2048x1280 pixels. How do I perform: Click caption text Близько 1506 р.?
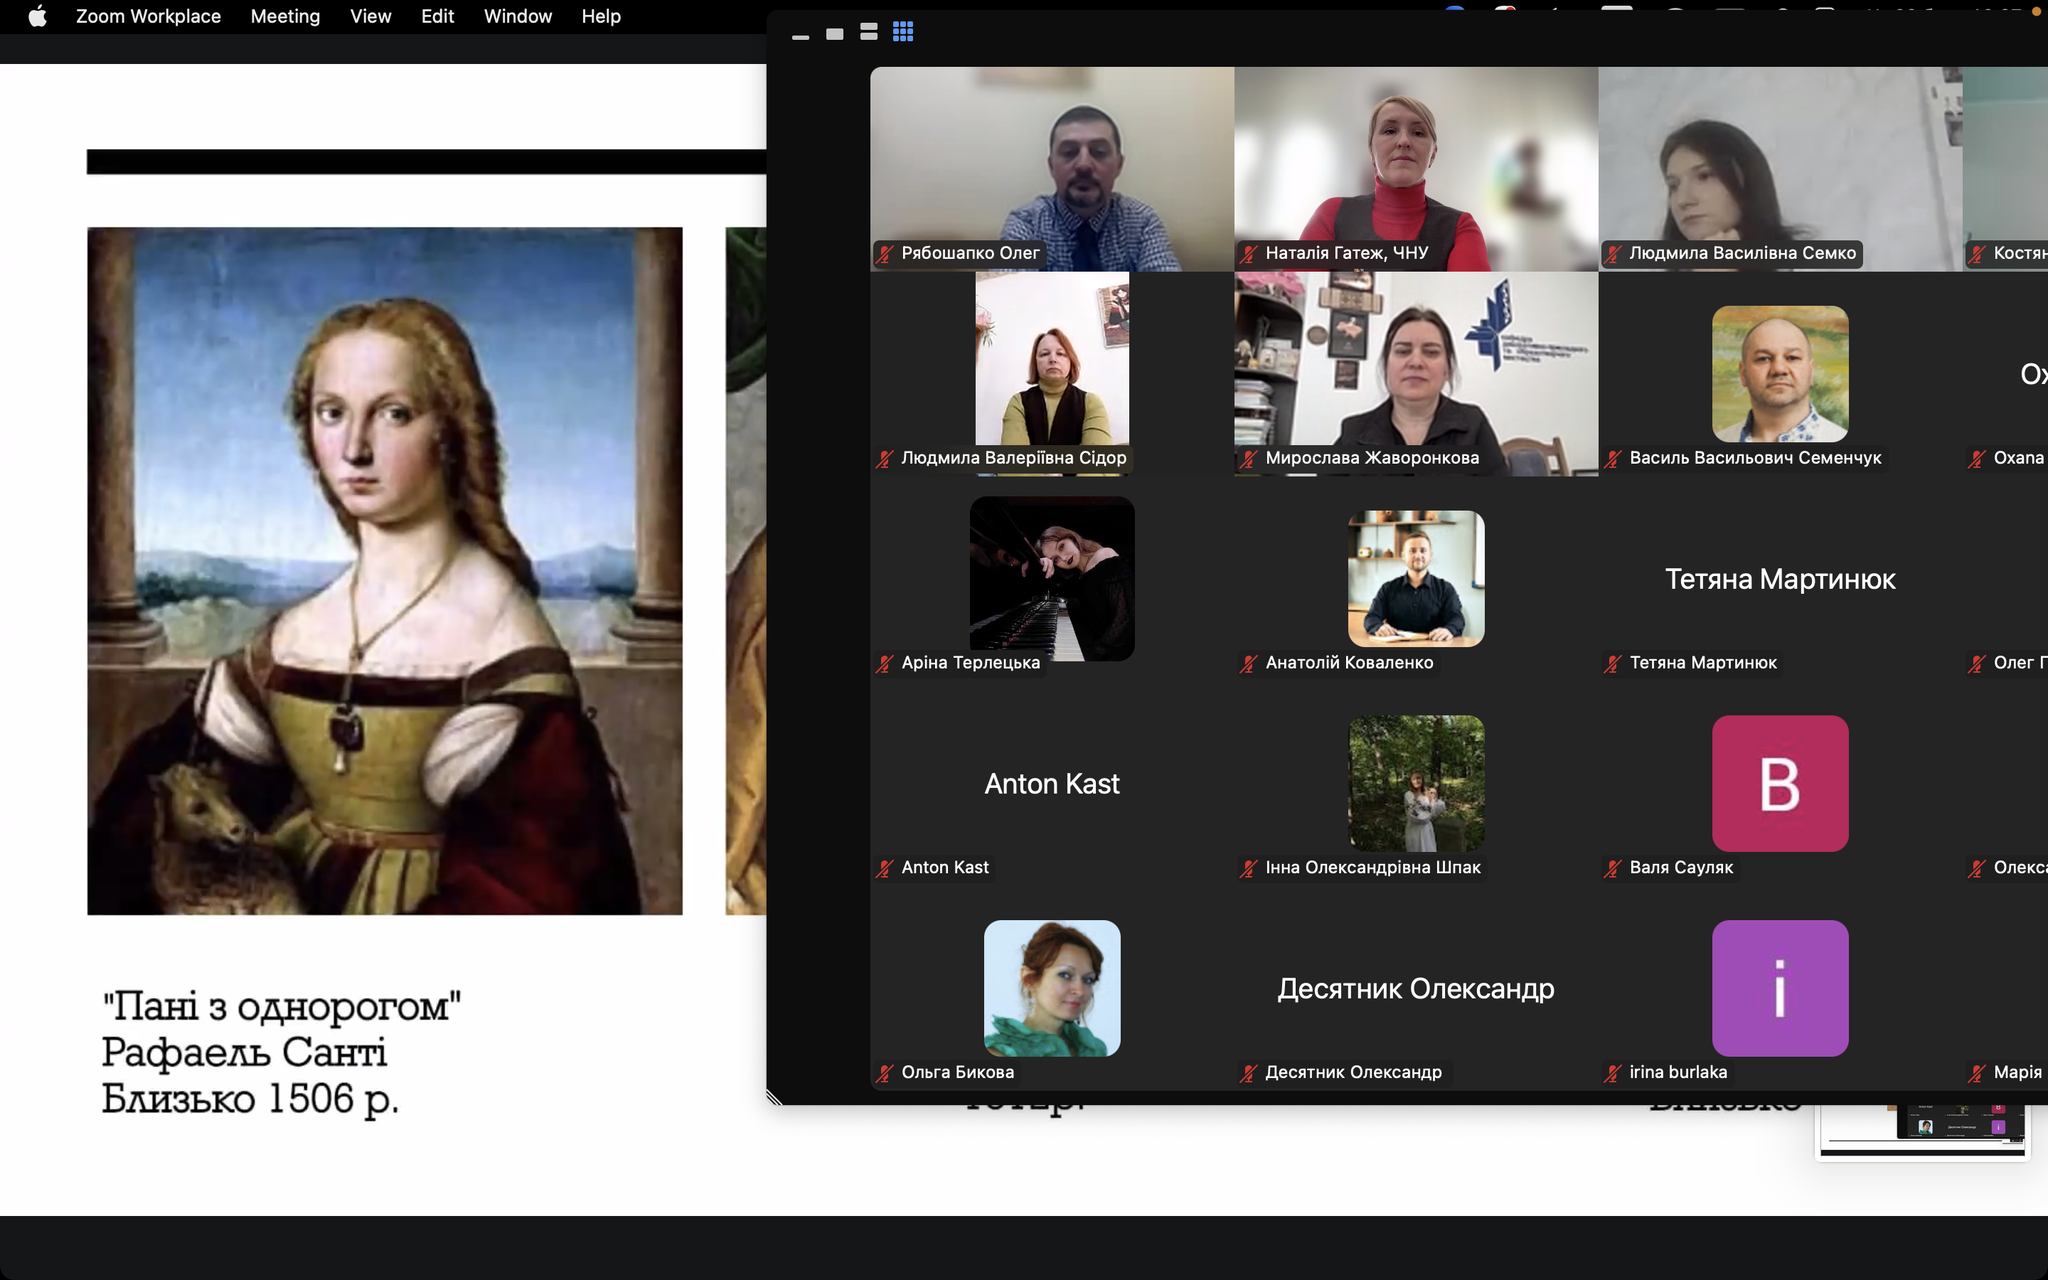[250, 1099]
